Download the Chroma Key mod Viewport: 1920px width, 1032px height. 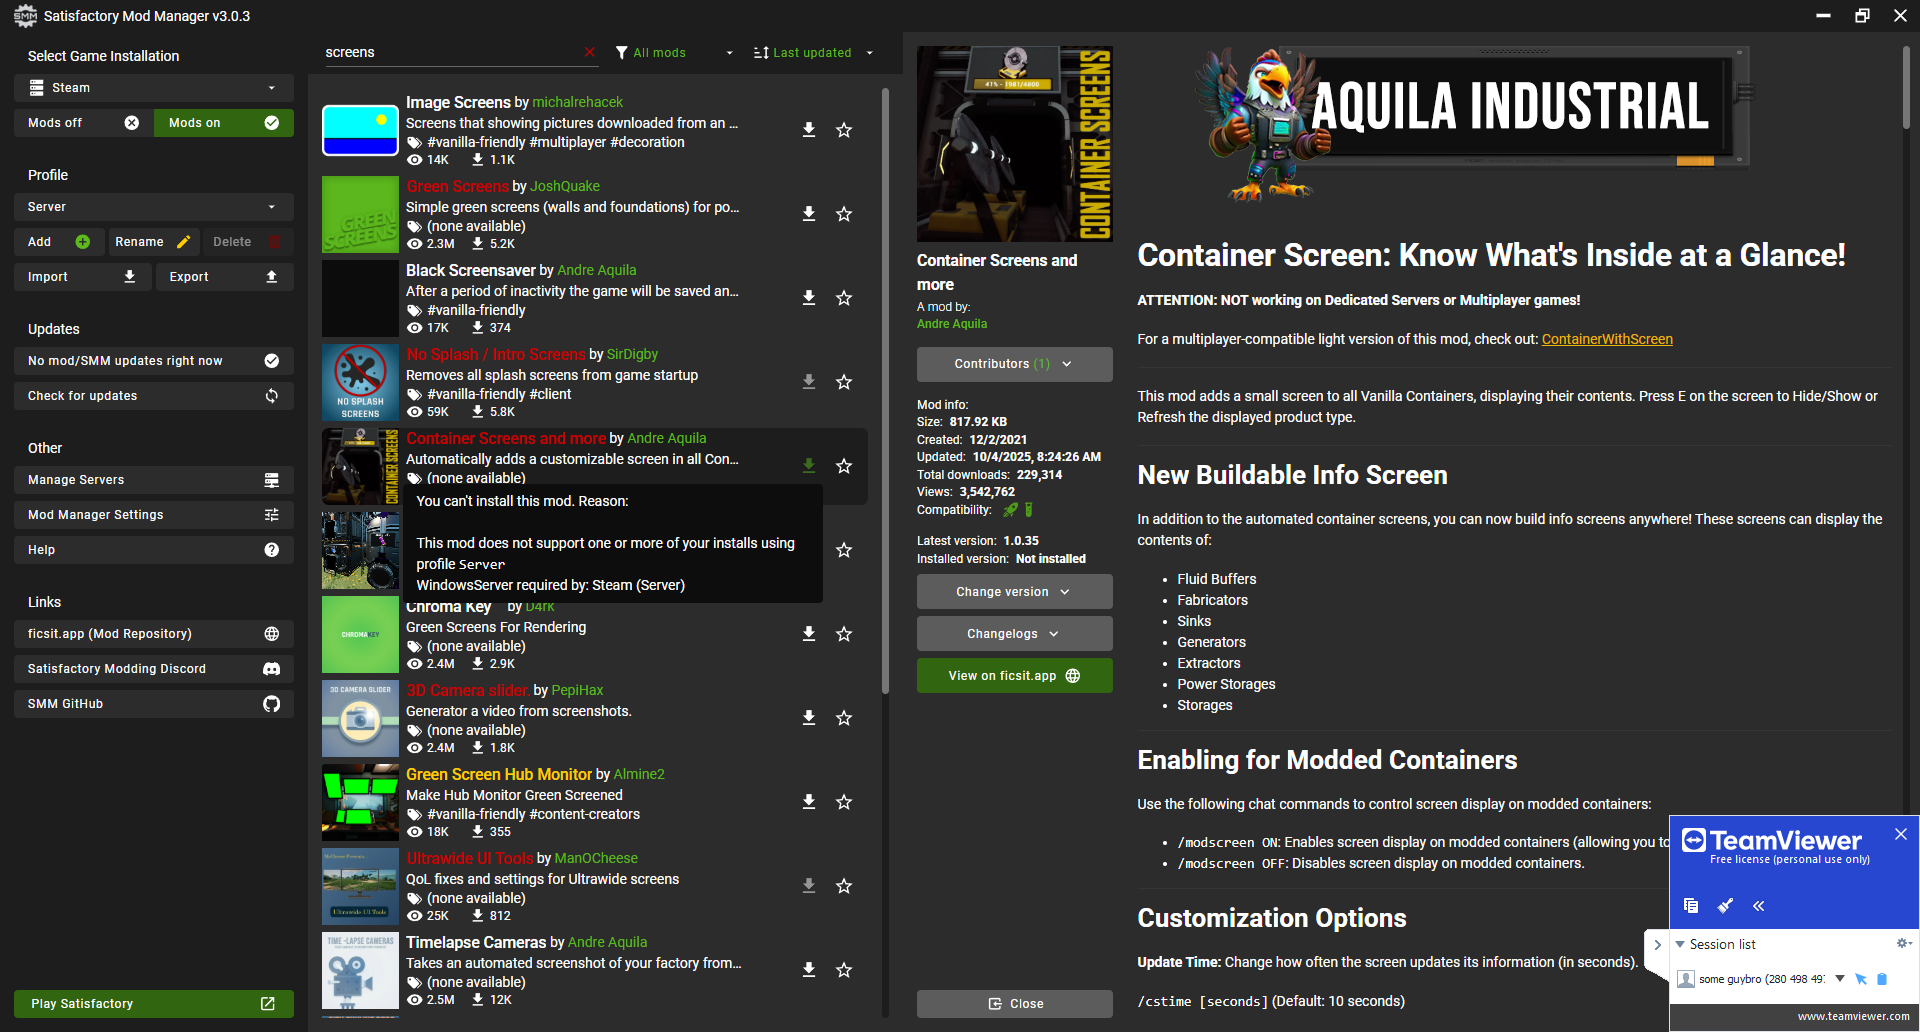(x=809, y=634)
